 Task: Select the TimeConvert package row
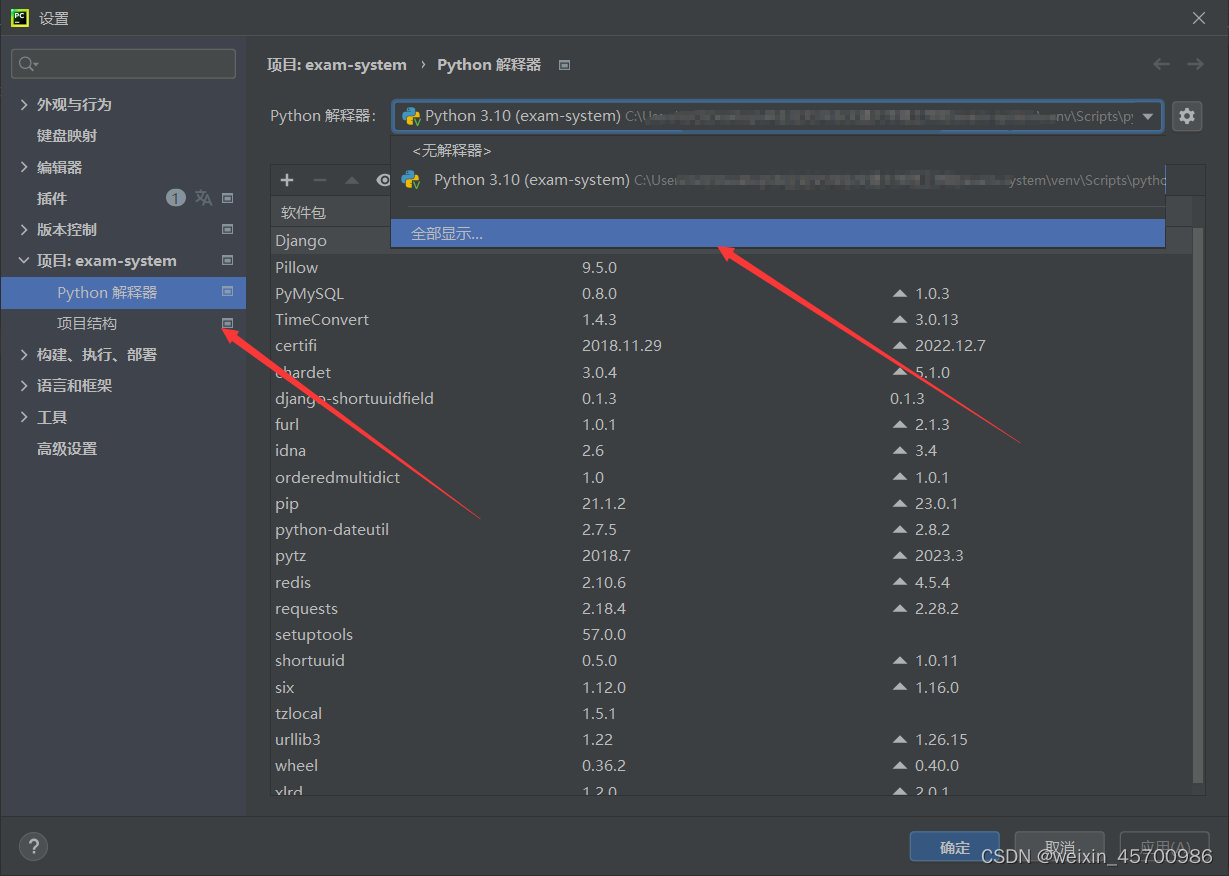click(731, 319)
